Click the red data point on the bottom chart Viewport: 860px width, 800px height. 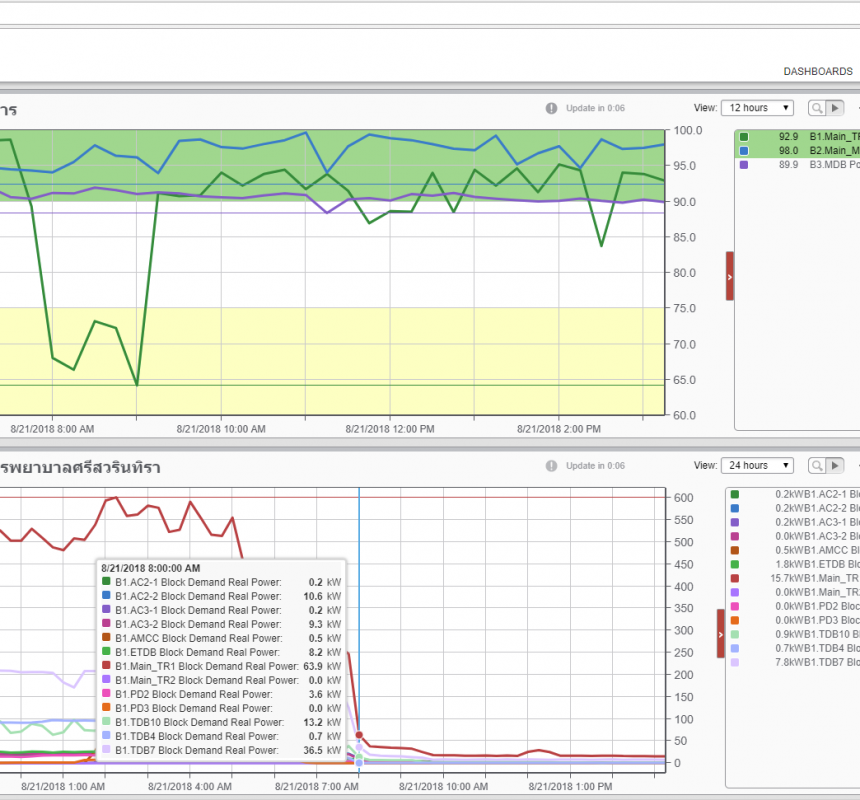pos(359,735)
